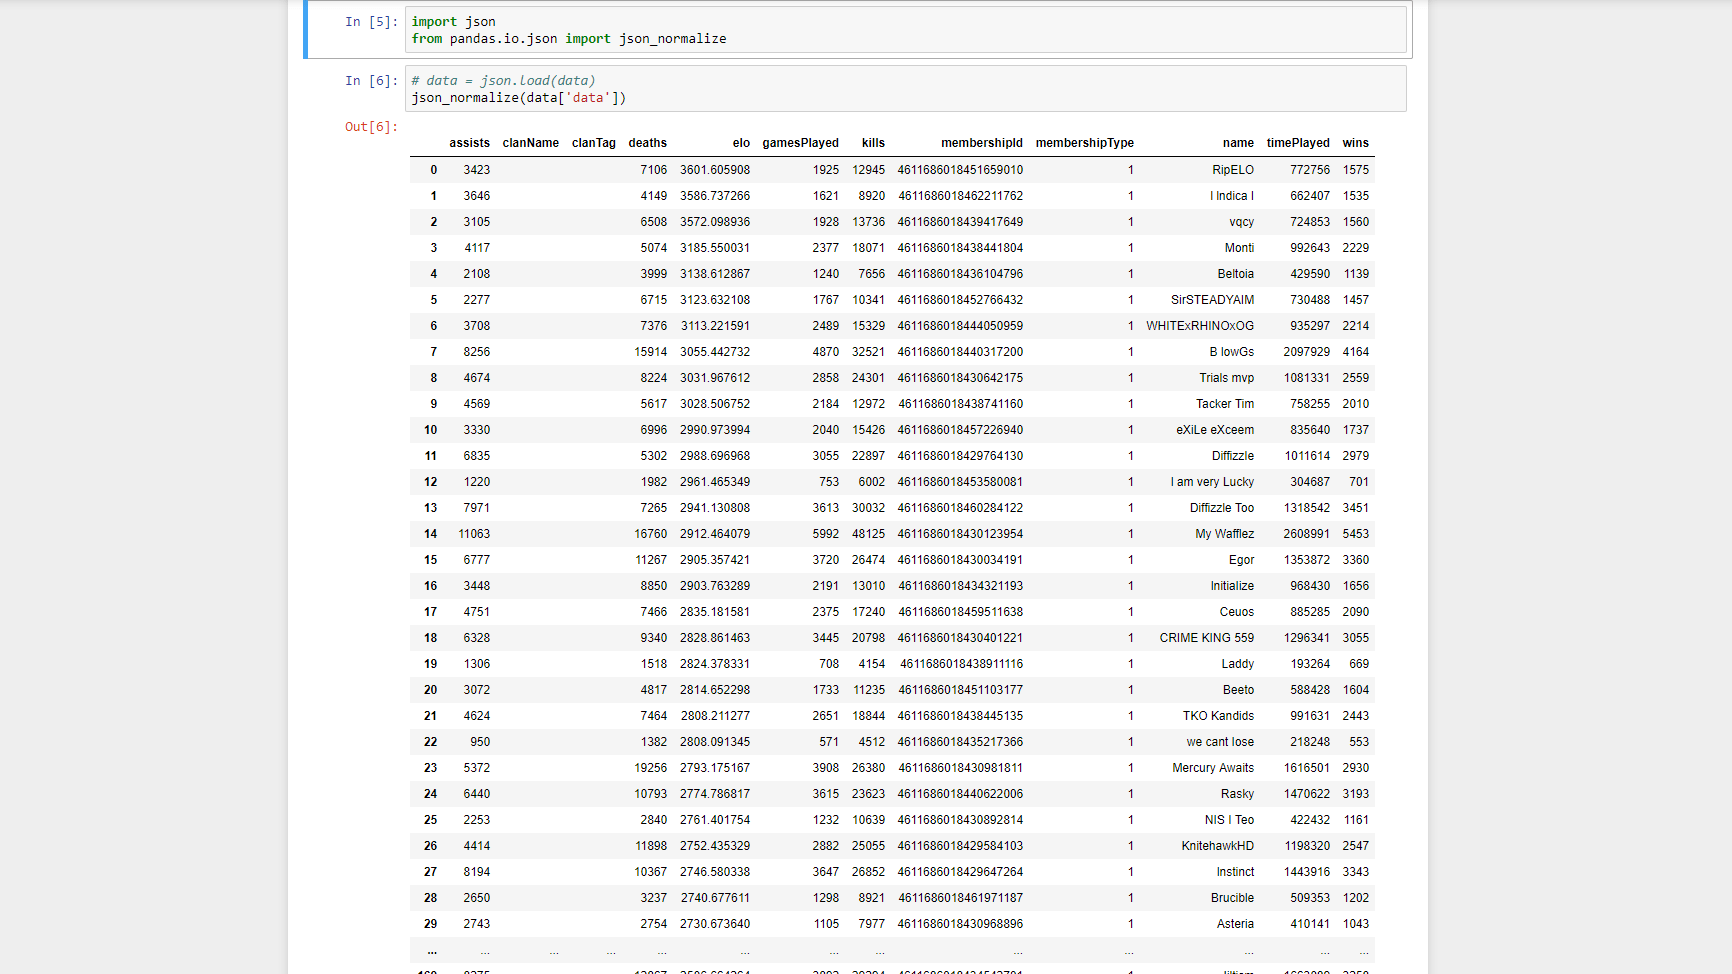Select the name cell My Wafflez
The width and height of the screenshot is (1732, 974).
click(x=1225, y=534)
